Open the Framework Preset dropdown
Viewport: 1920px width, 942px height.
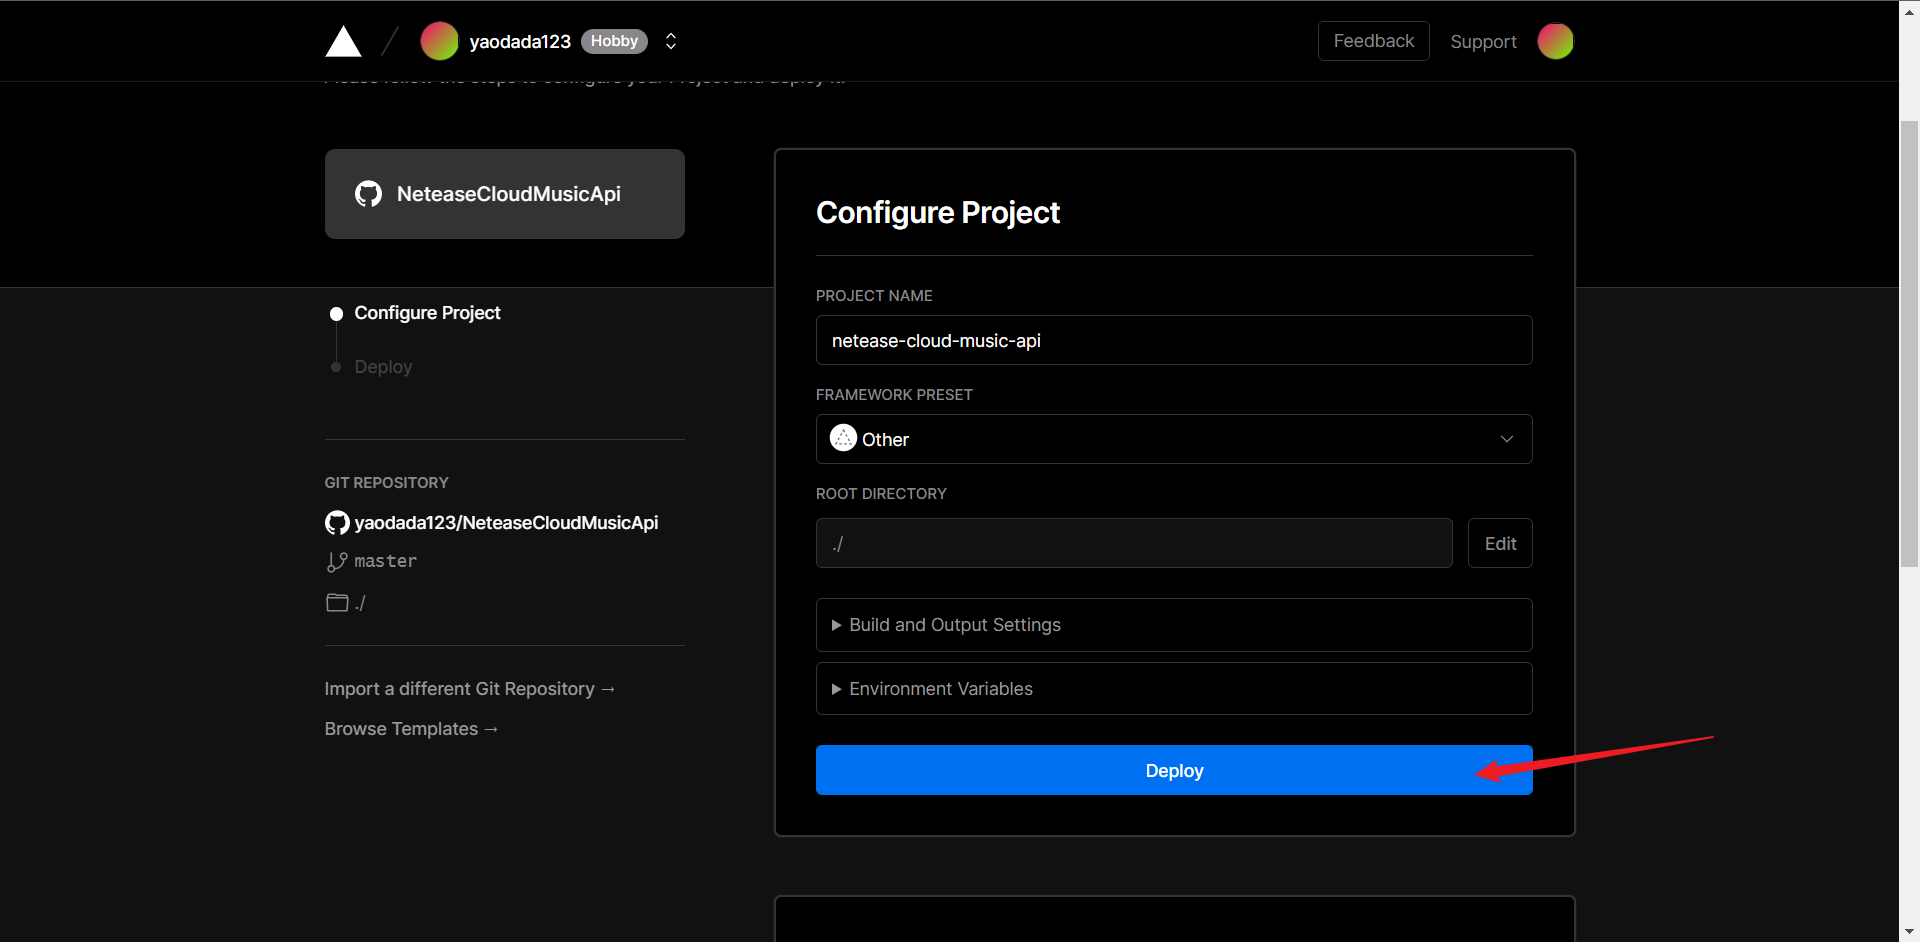pyautogui.click(x=1173, y=439)
